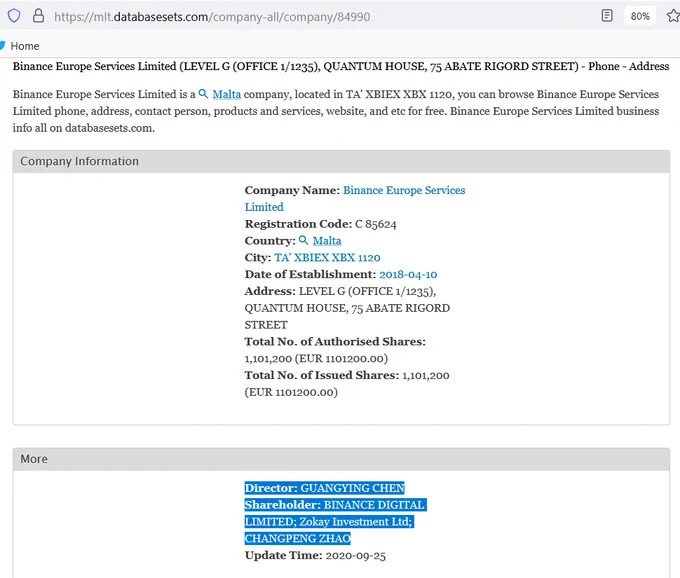Image resolution: width=680 pixels, height=578 pixels.
Task: Click search icon next to Country label
Action: pyautogui.click(x=304, y=240)
